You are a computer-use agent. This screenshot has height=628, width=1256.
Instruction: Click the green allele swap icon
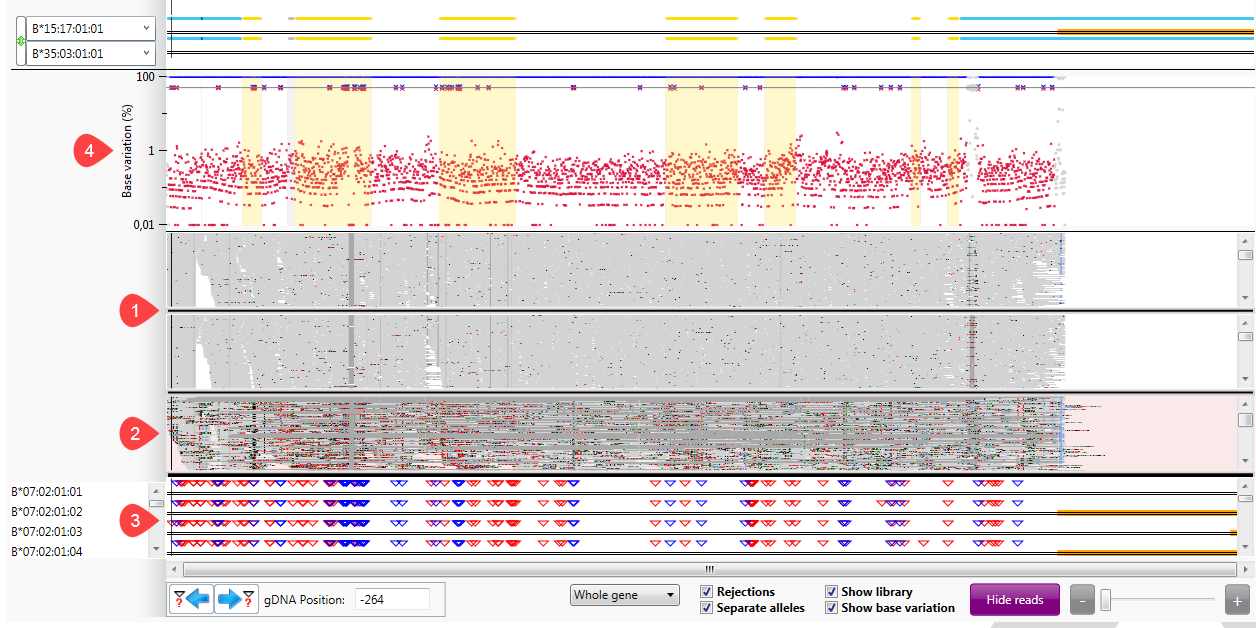(x=21, y=41)
